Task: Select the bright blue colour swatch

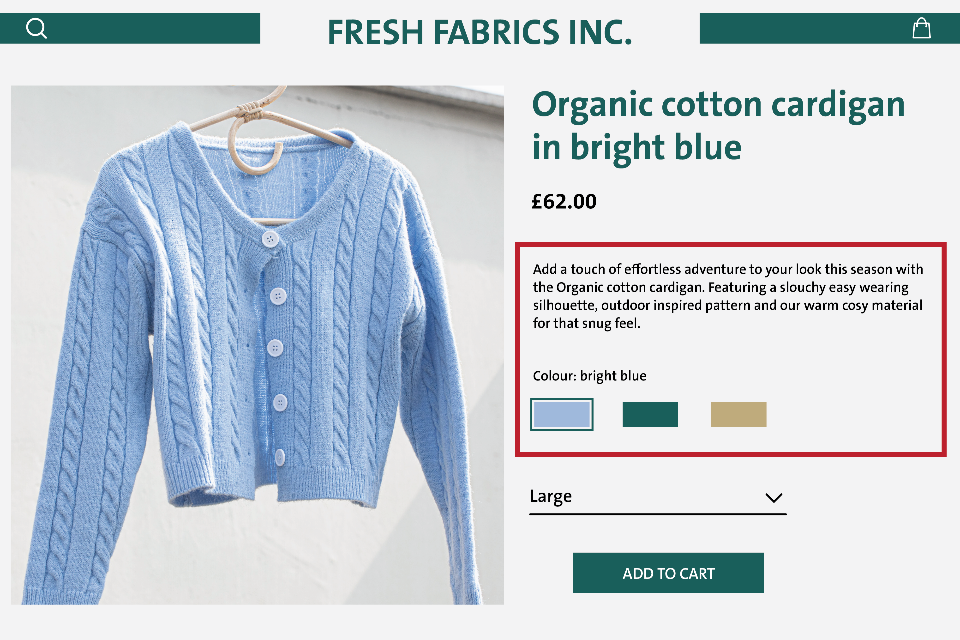Action: click(562, 414)
